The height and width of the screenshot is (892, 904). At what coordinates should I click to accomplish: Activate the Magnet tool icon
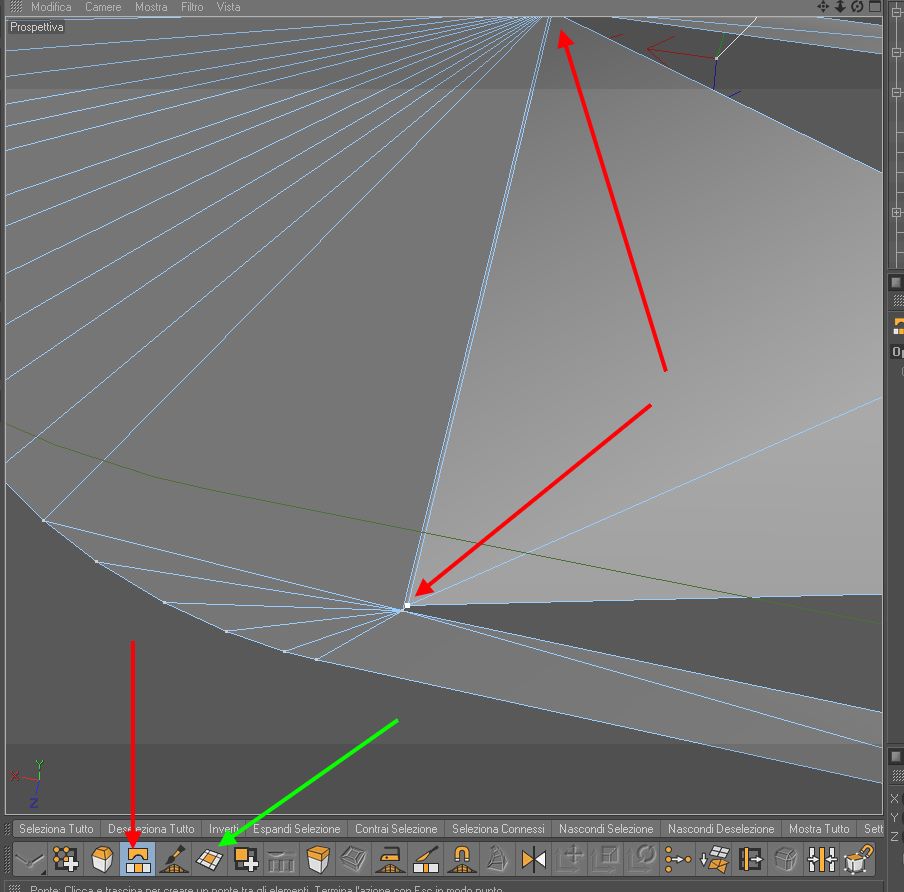tap(462, 860)
